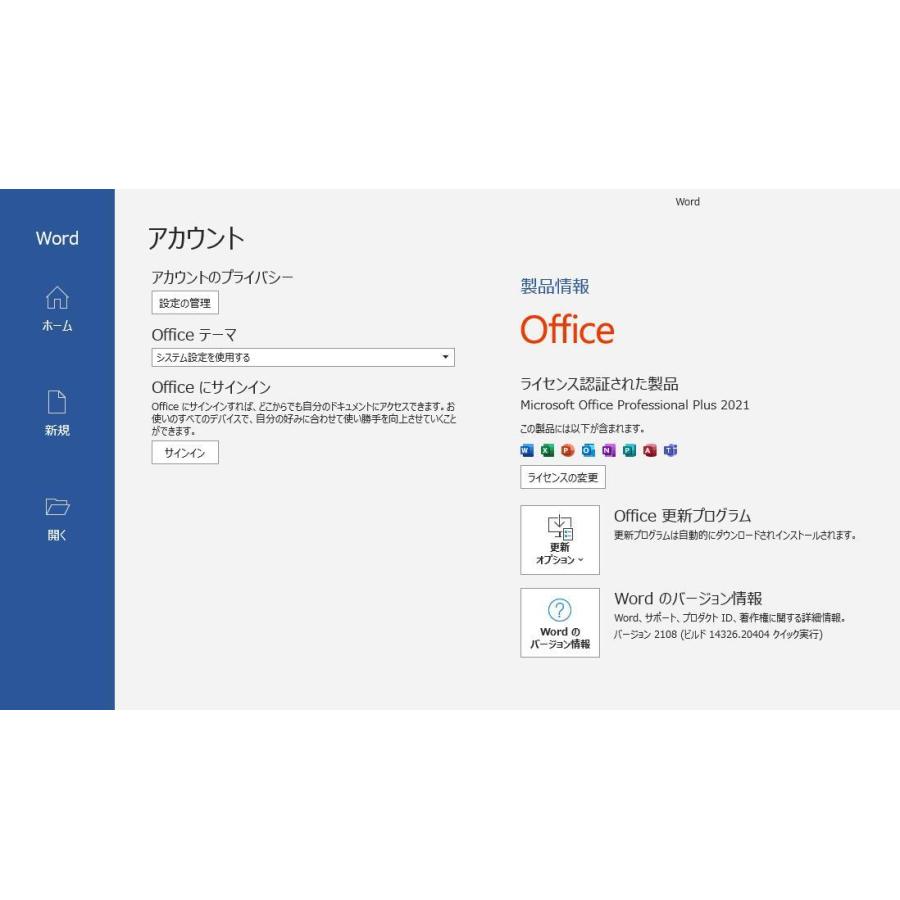Viewport: 900px width, 900px height.
Task: Click the 製品情報 heading
Action: point(554,286)
